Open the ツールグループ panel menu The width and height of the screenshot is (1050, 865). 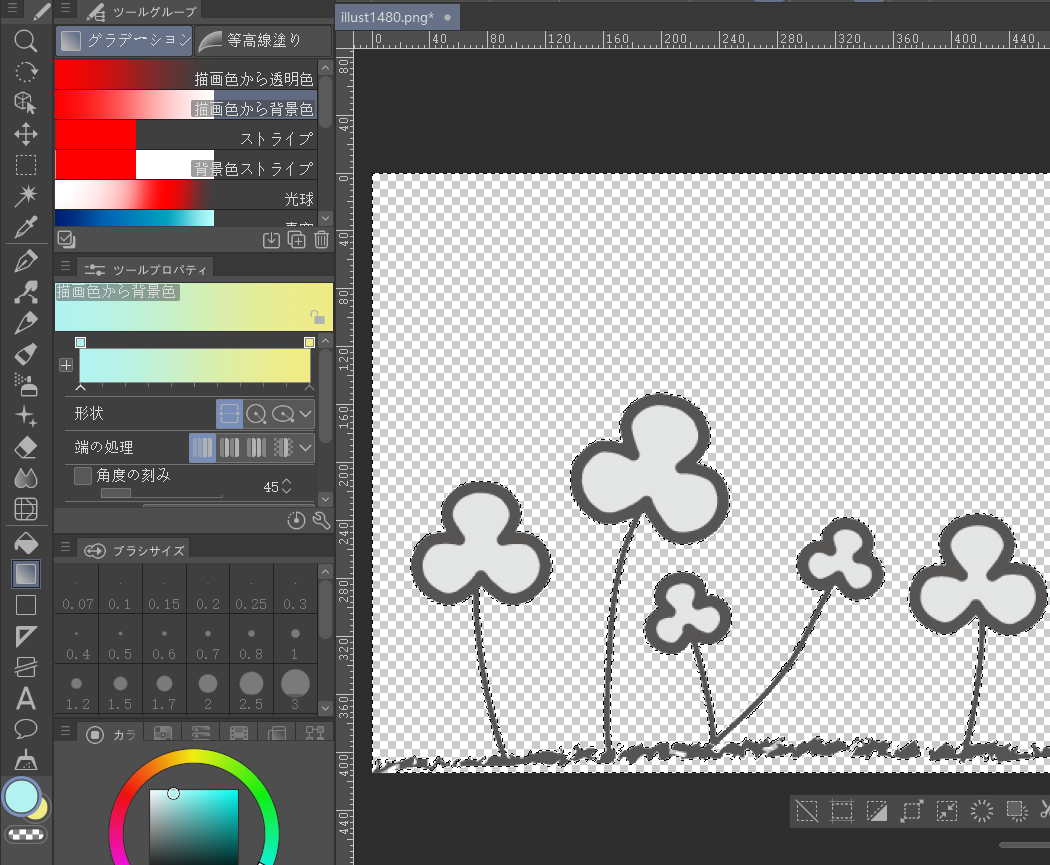(65, 9)
